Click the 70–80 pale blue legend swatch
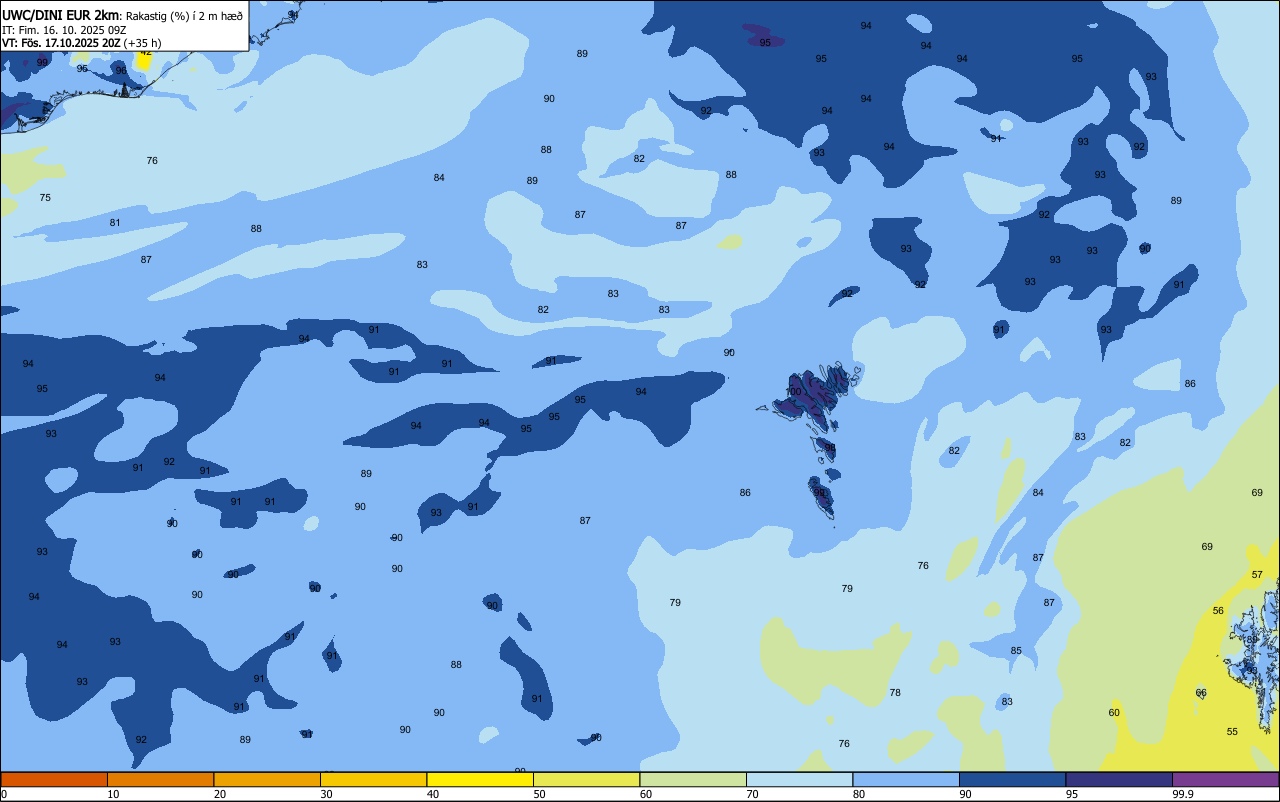Viewport: 1280px width, 802px height. 799,779
